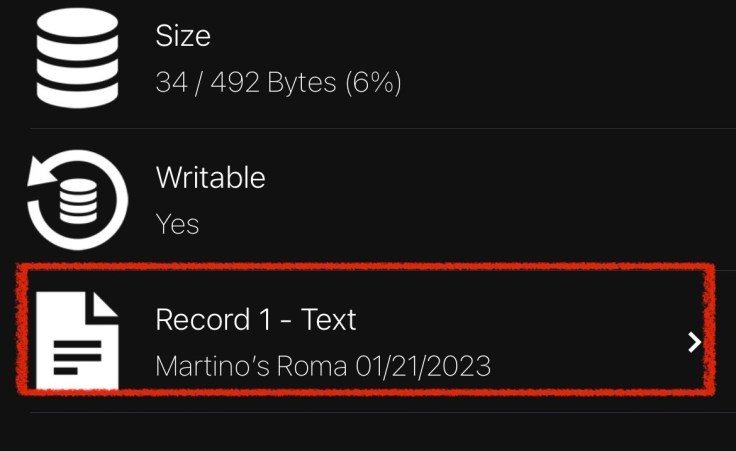Image resolution: width=736 pixels, height=451 pixels.
Task: Click the "(6%)" usage percentage
Action: point(373,82)
